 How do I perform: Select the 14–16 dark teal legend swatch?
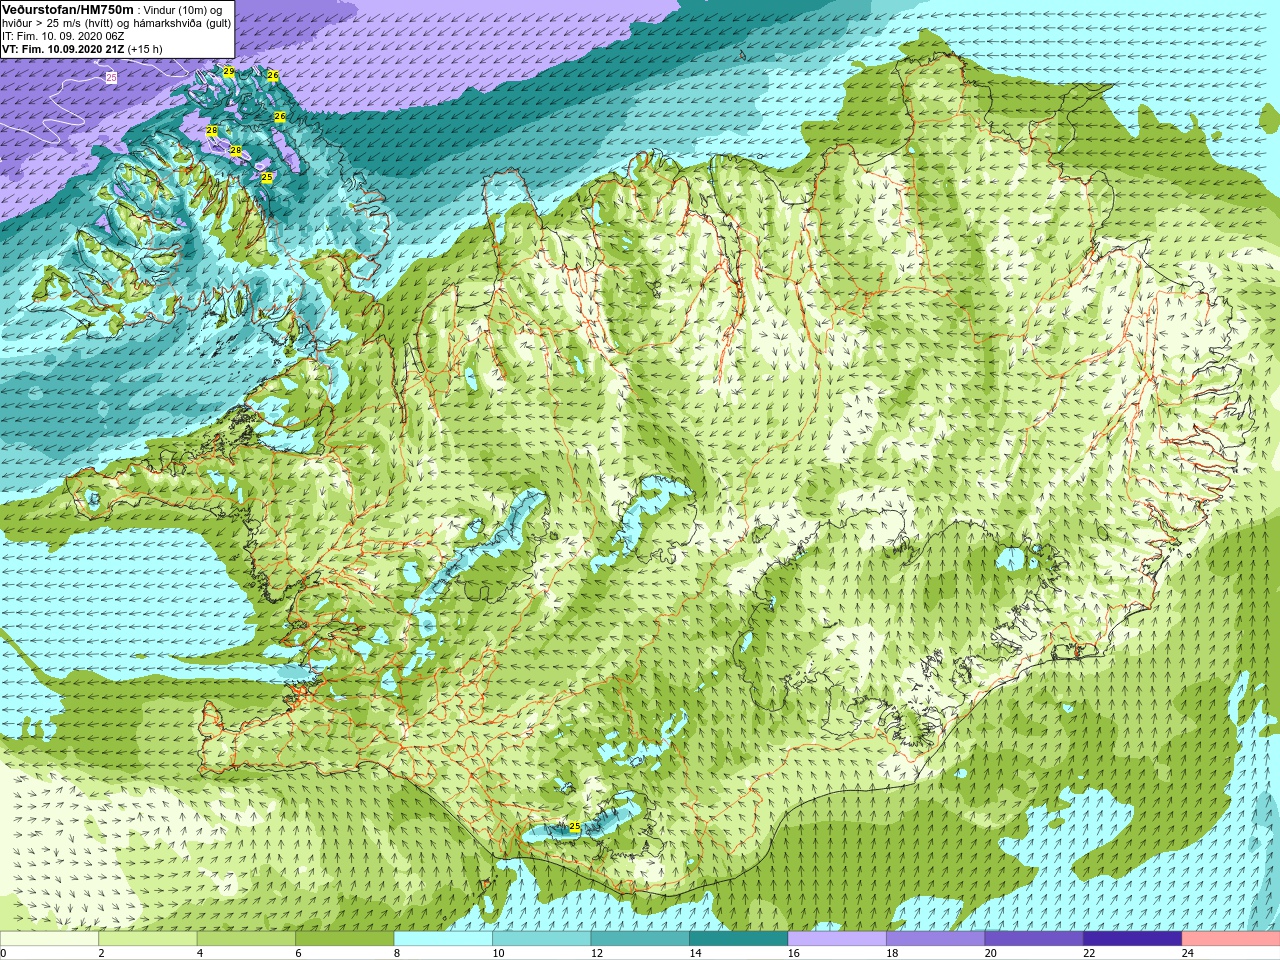coord(738,939)
